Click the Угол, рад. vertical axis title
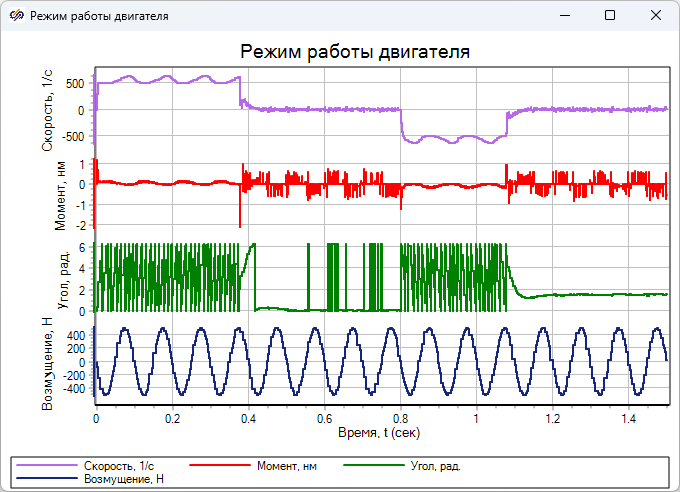The width and height of the screenshot is (680, 492). 60,276
